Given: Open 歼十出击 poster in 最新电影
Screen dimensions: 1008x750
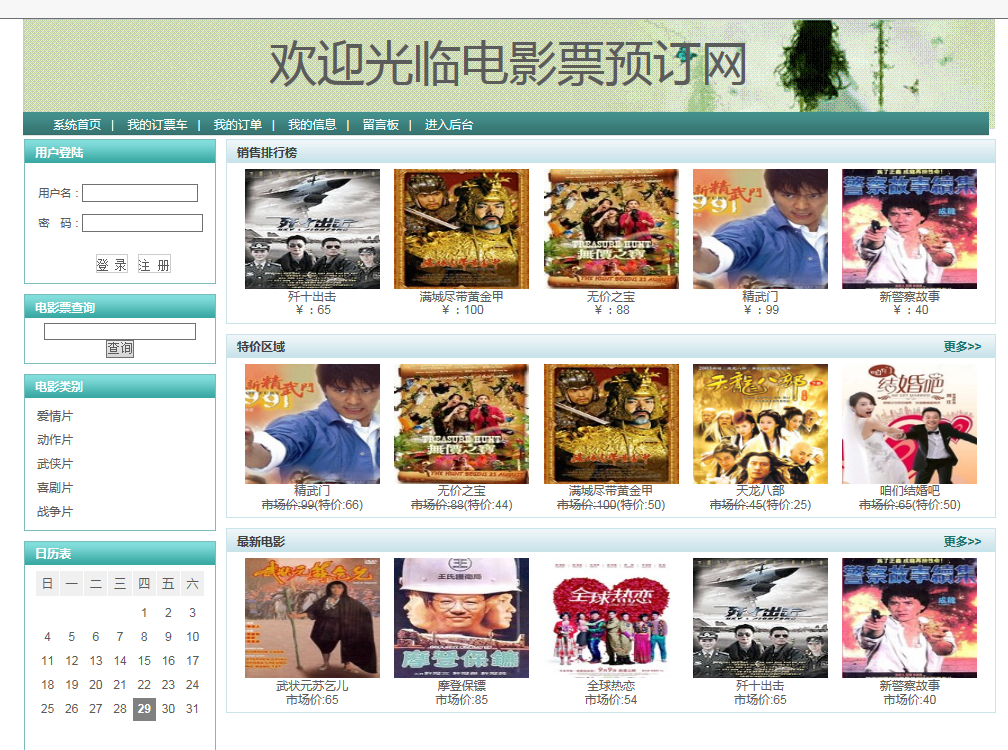Looking at the screenshot, I should pyautogui.click(x=760, y=618).
